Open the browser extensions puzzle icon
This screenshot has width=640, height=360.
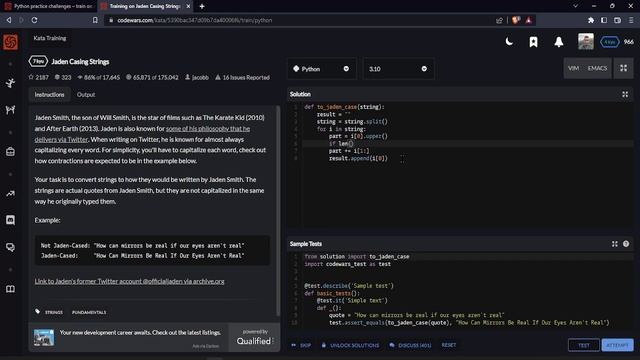(591, 20)
